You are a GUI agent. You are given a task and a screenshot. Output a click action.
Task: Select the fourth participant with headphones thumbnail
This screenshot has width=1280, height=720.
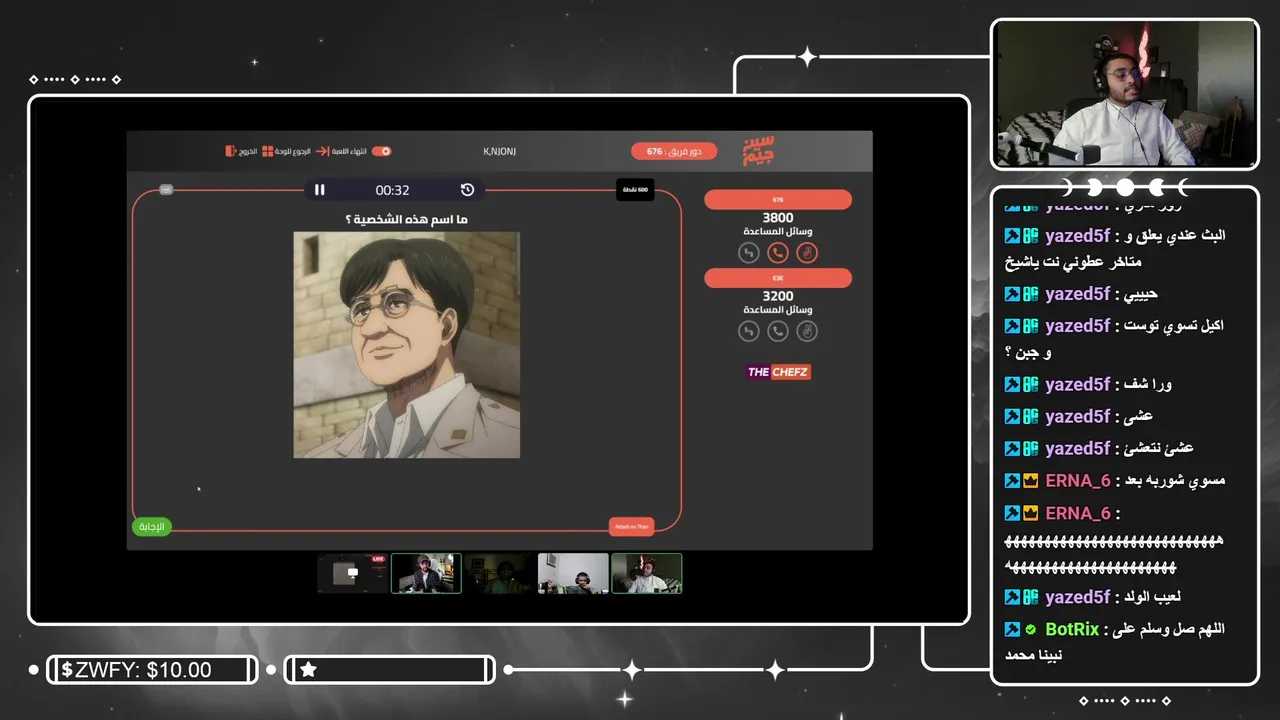pos(573,573)
